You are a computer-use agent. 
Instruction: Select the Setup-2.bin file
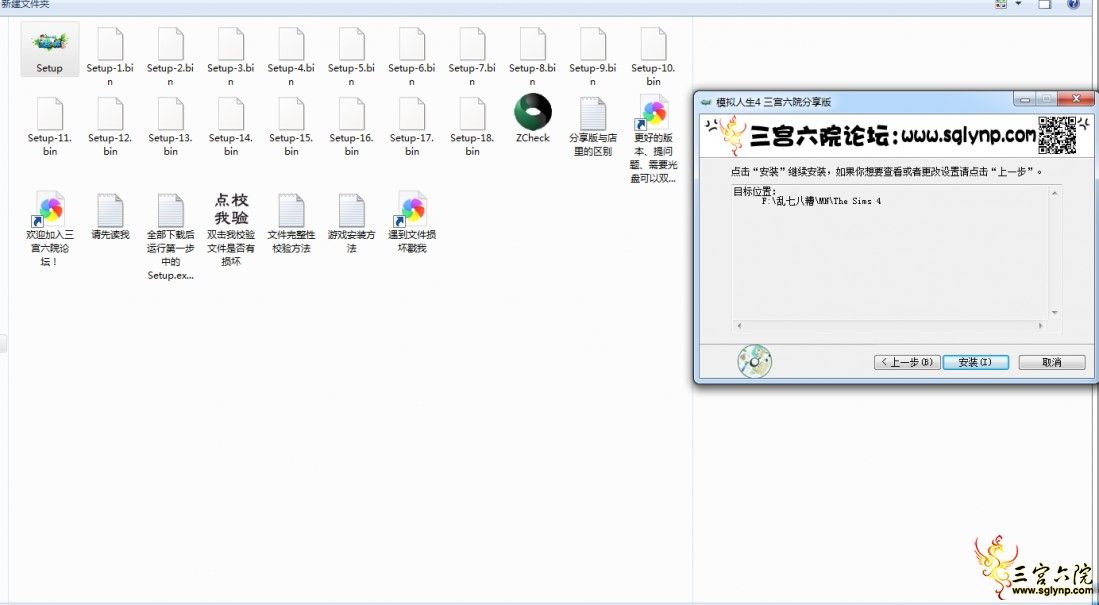pyautogui.click(x=170, y=56)
